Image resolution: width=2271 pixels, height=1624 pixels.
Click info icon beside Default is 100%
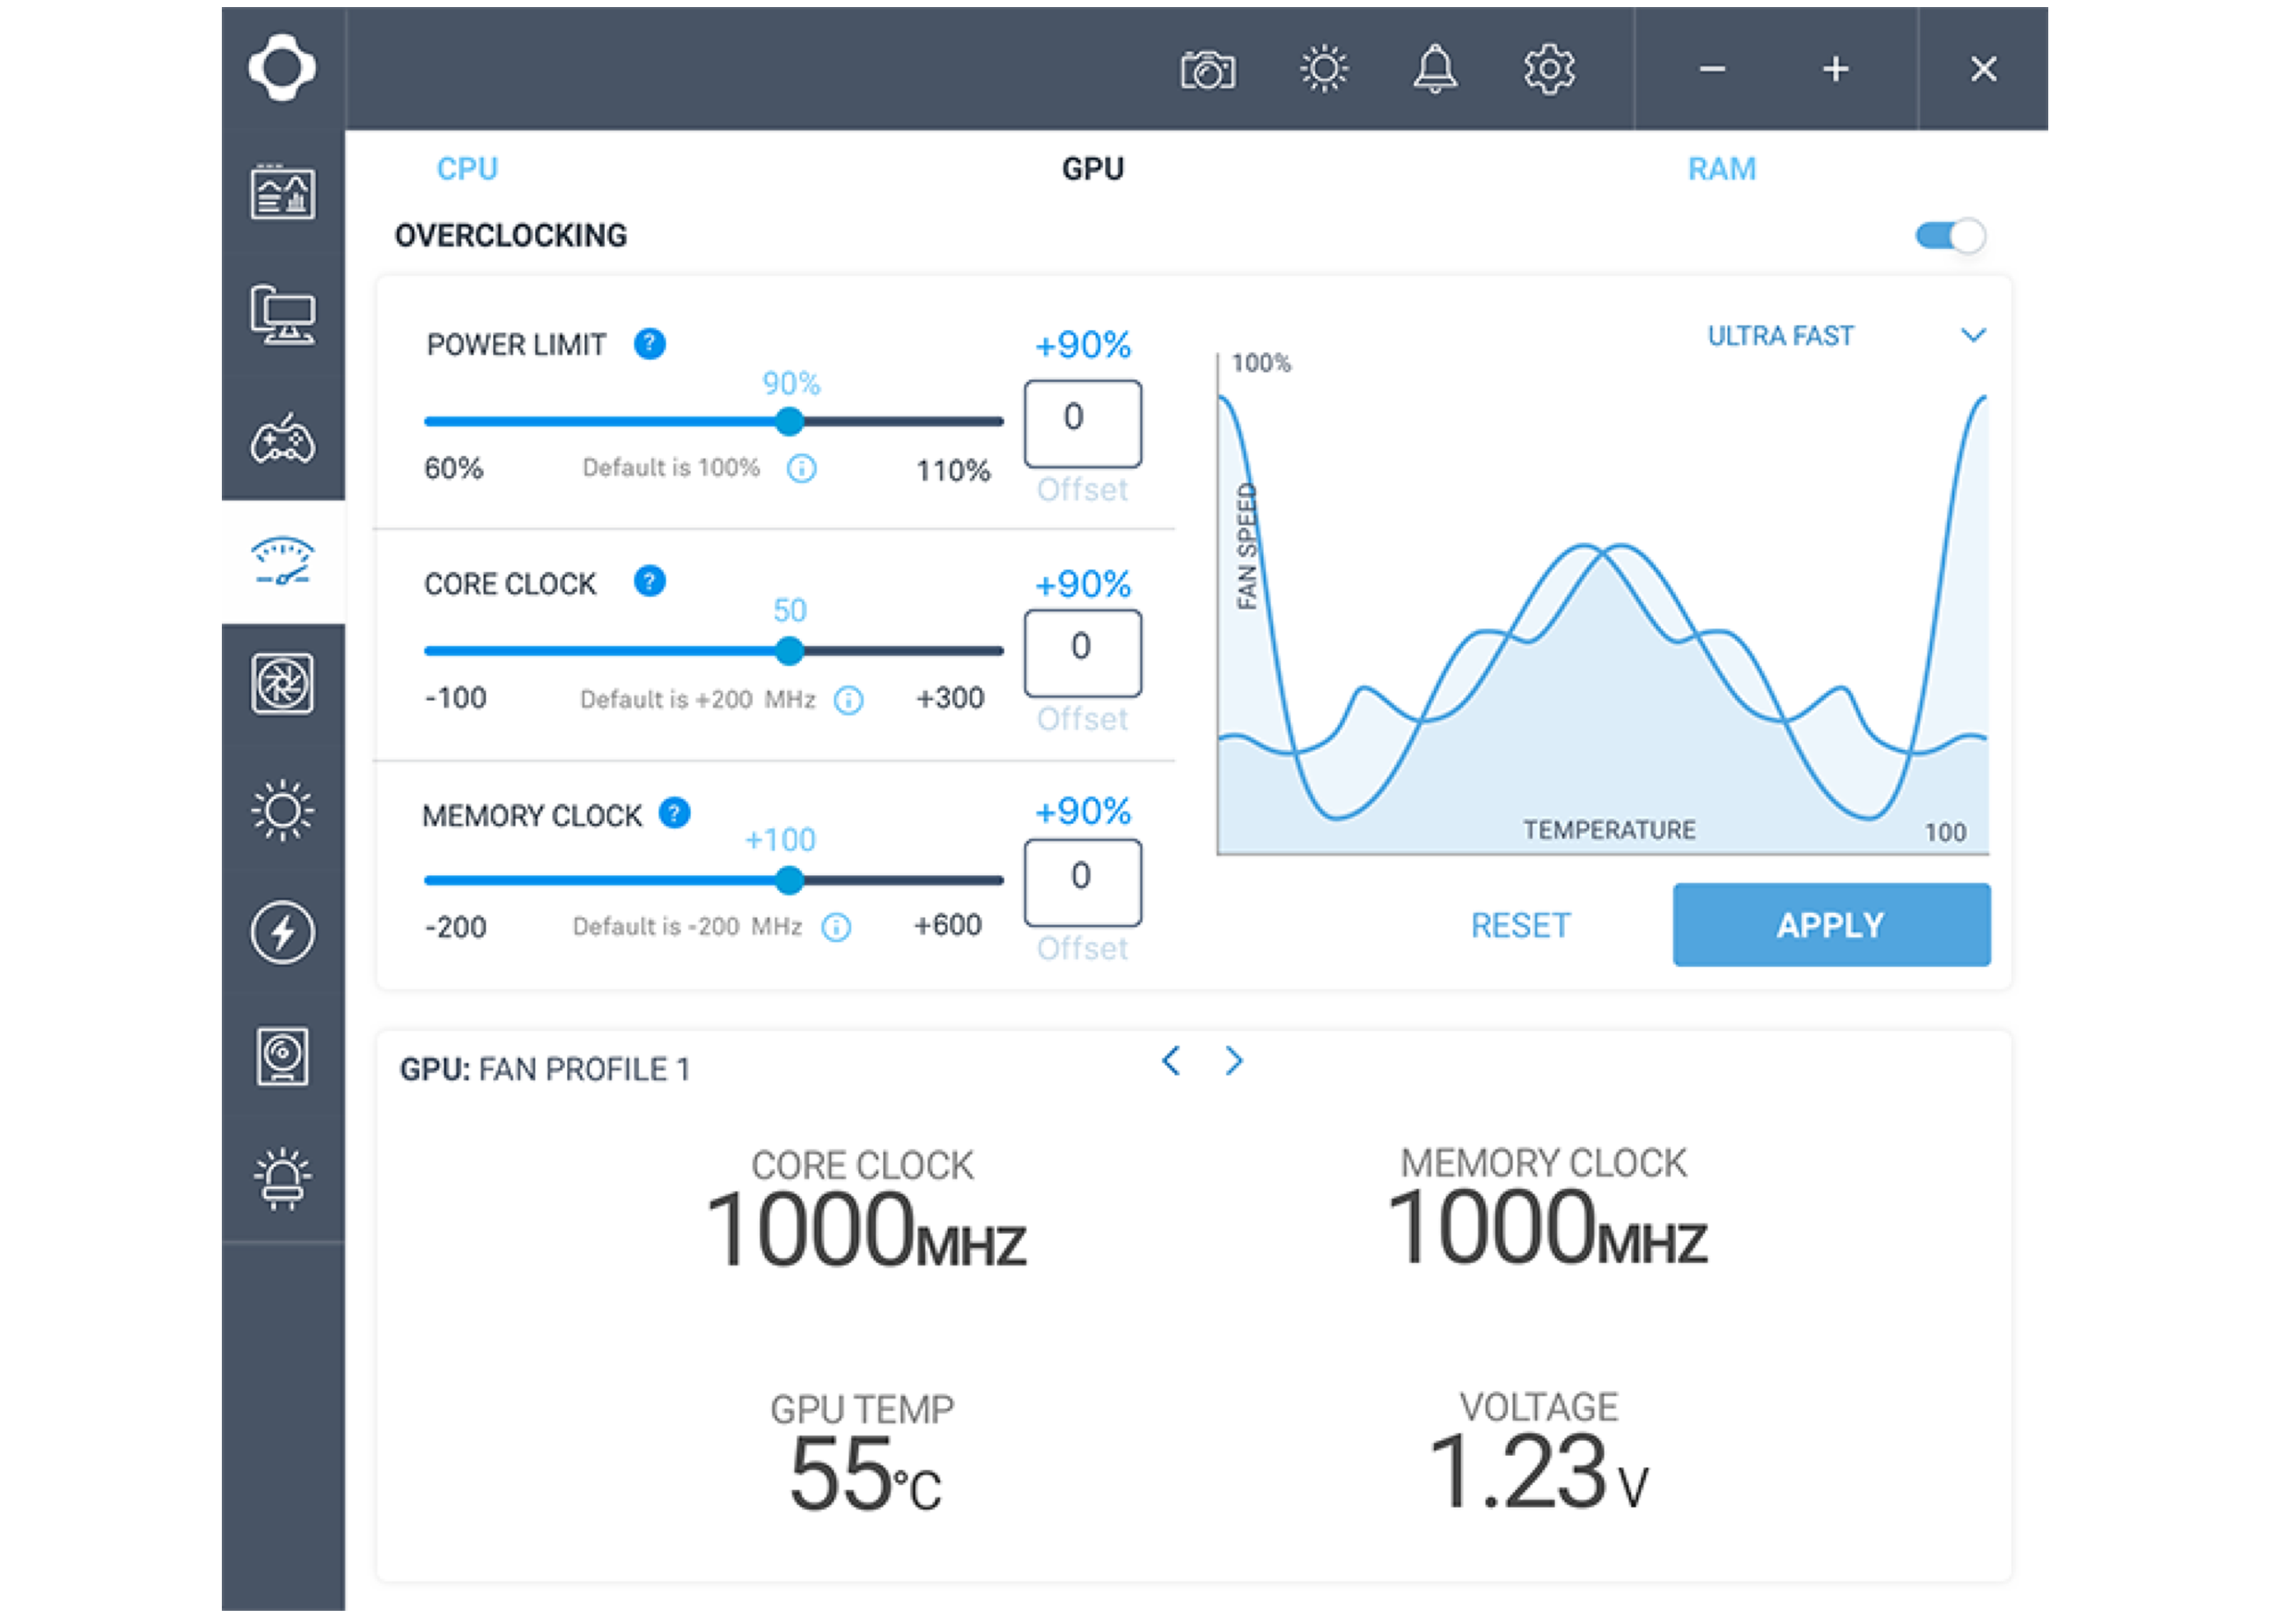(801, 468)
